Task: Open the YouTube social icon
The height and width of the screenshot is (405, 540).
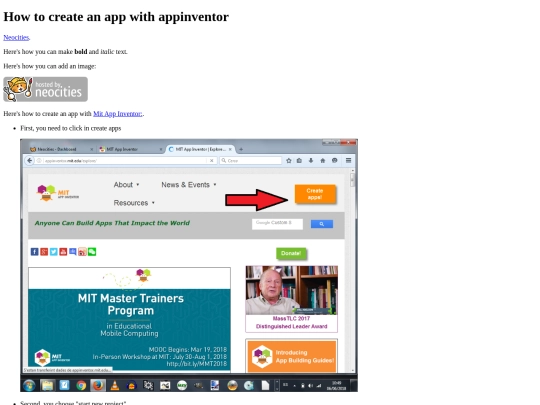Action: [63, 252]
